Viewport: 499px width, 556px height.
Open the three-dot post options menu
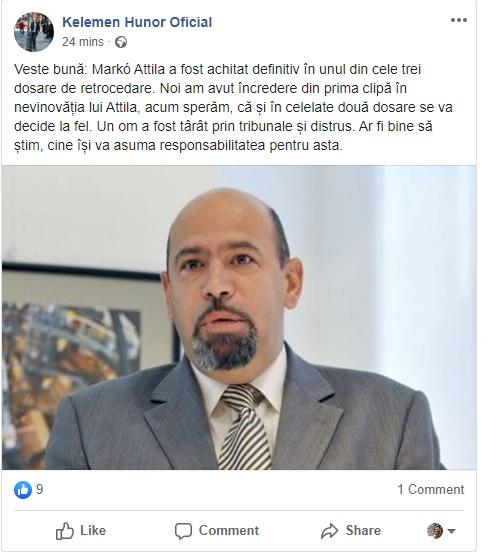(x=459, y=20)
